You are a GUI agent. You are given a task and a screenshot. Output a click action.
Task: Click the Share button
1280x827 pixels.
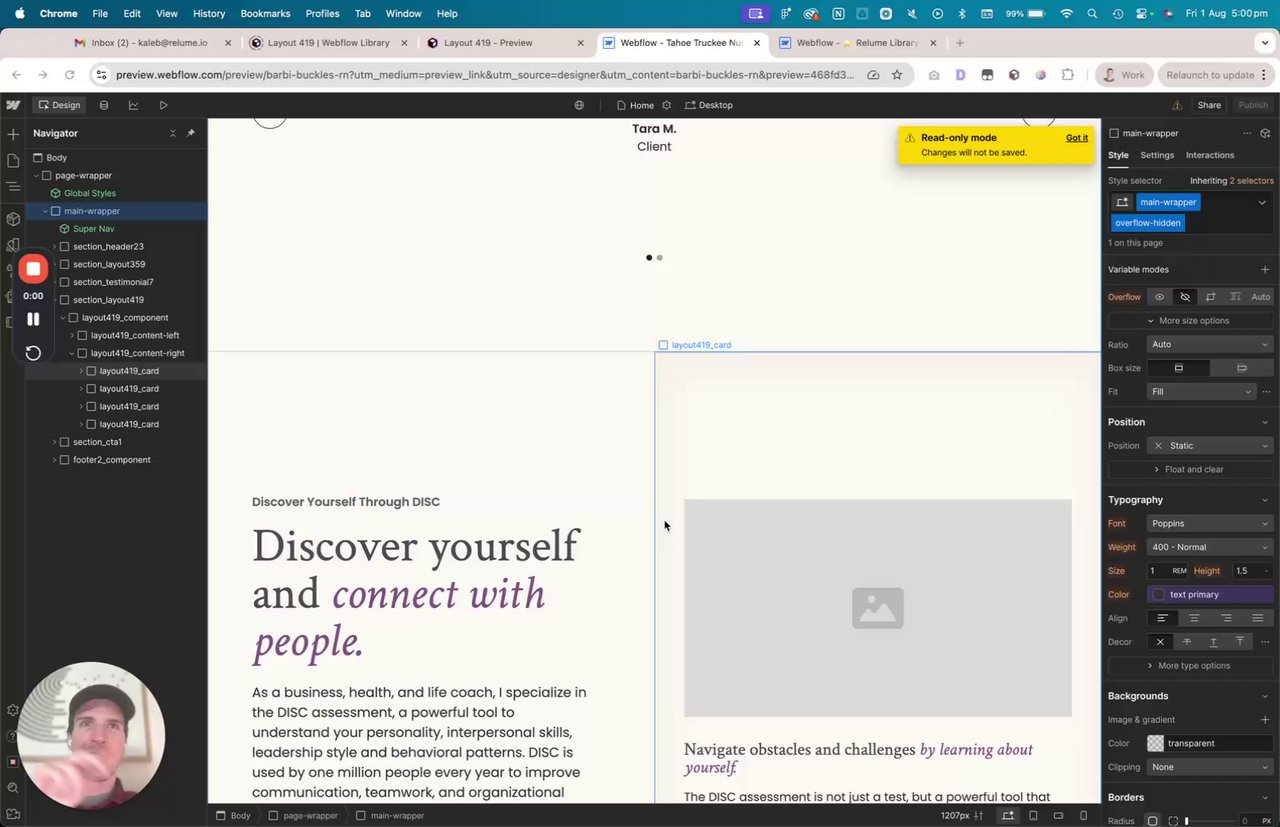(1209, 105)
